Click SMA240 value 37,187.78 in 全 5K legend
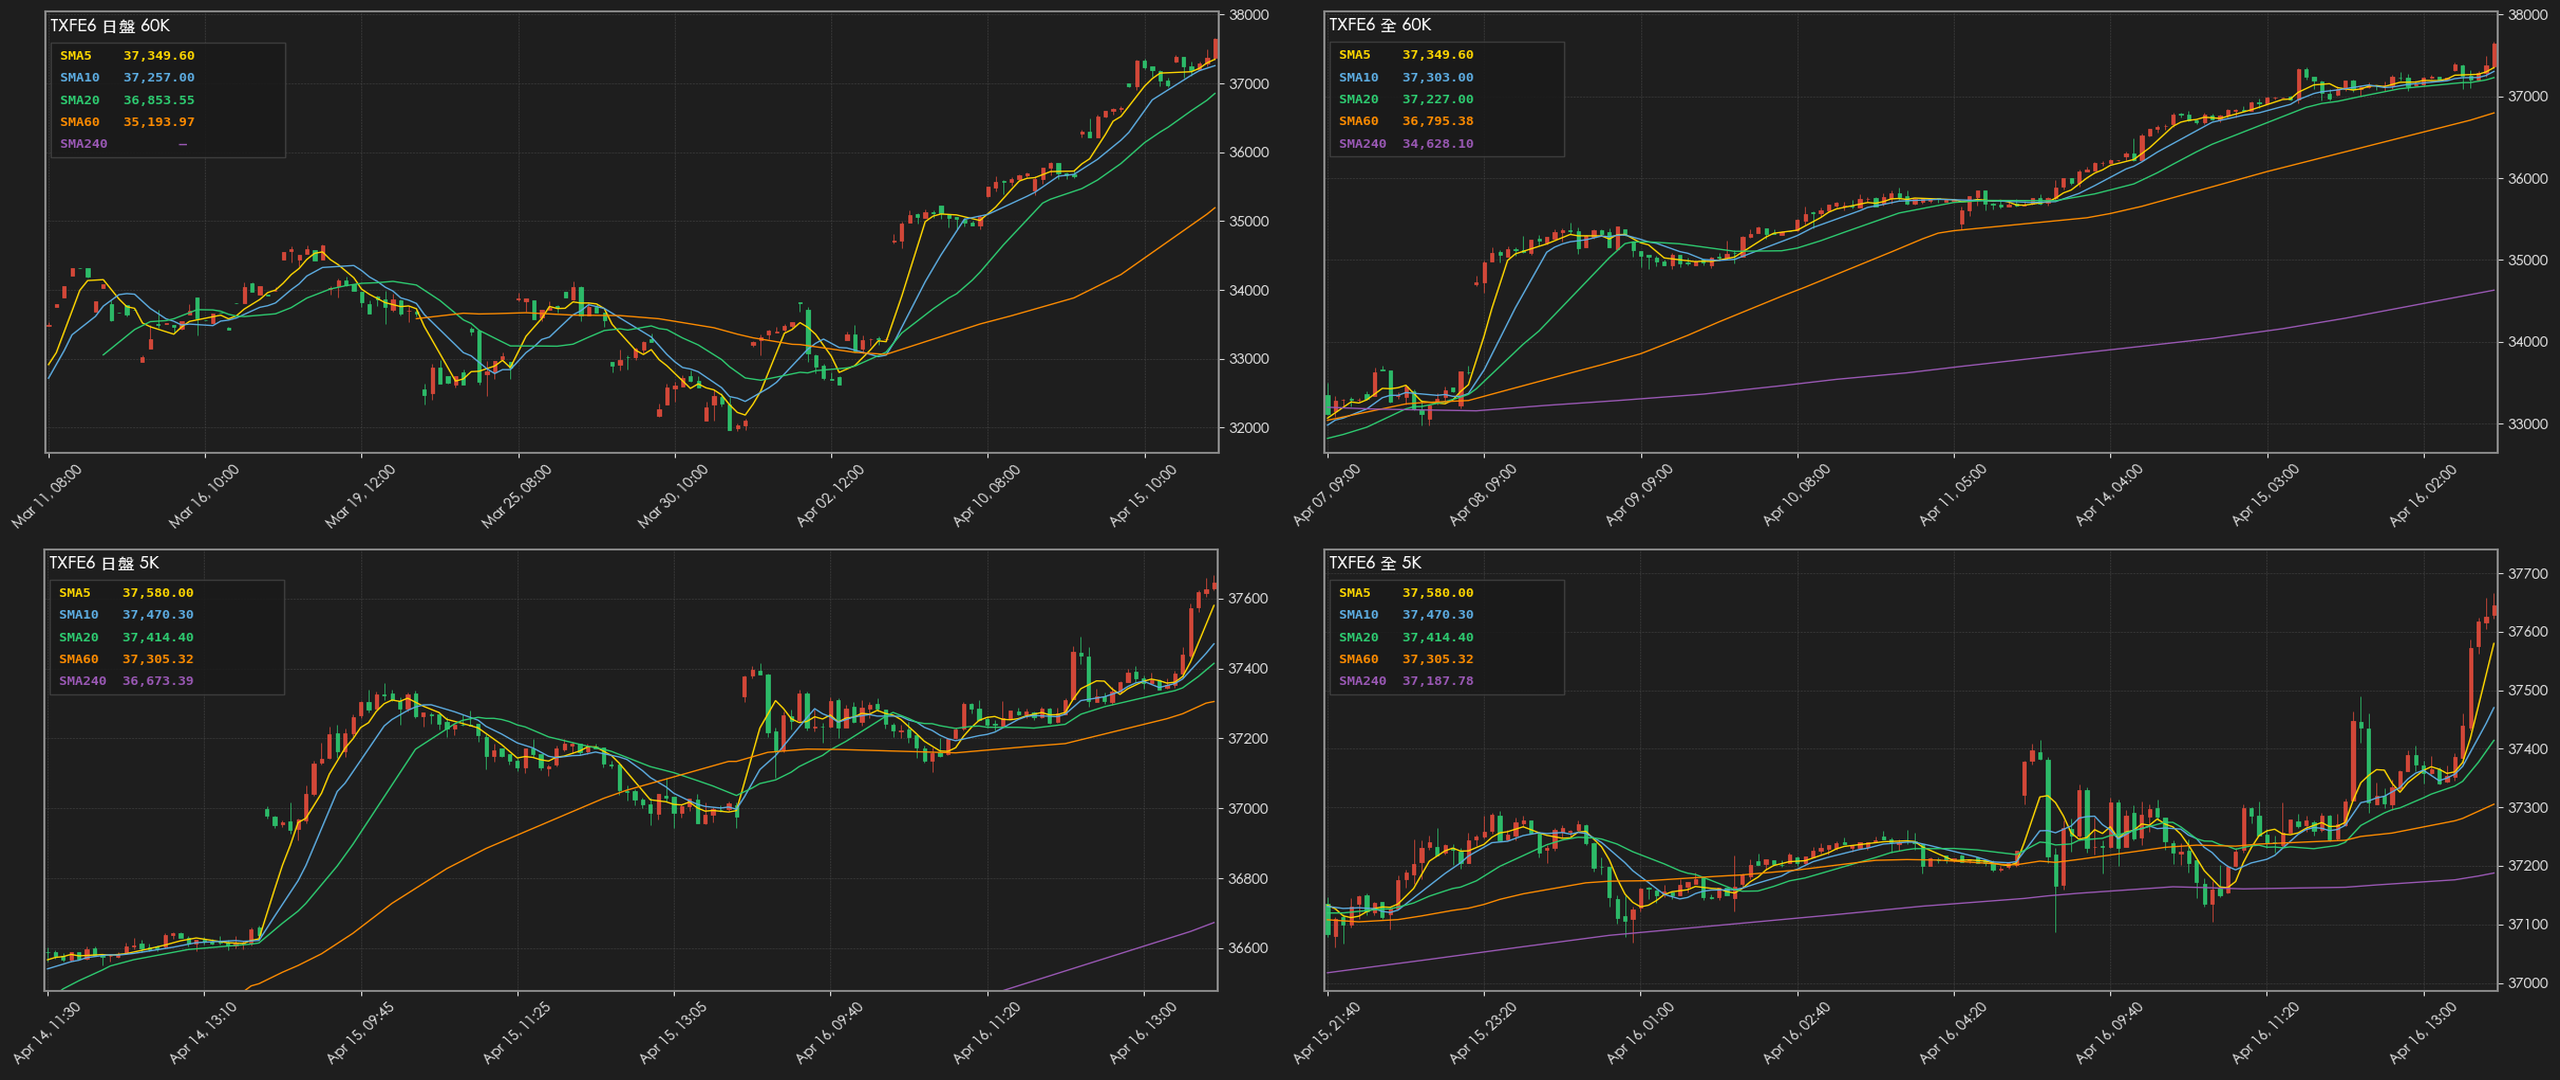This screenshot has height=1080, width=2560. (1437, 681)
